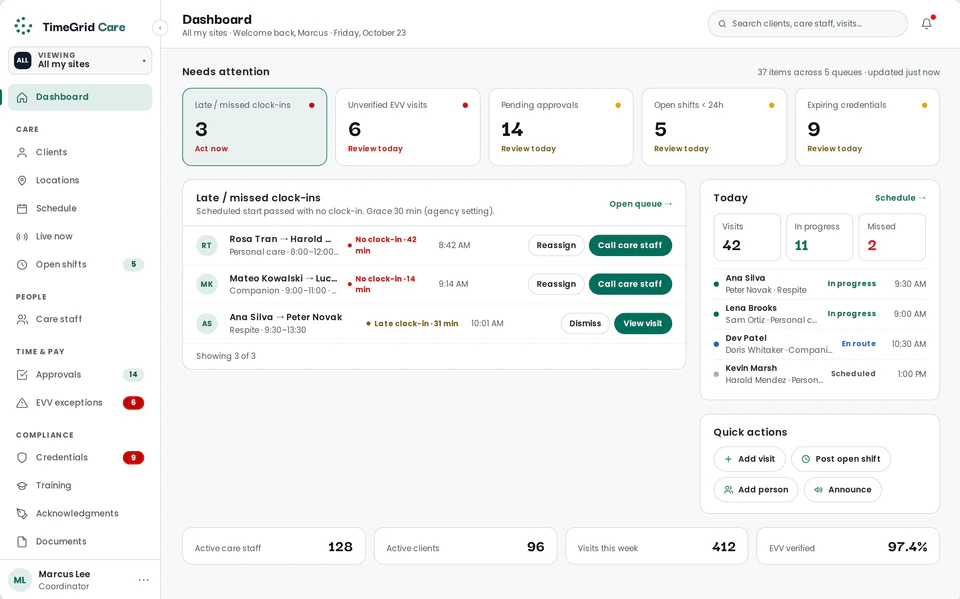Navigate to Training section
960x599 pixels.
click(80, 486)
